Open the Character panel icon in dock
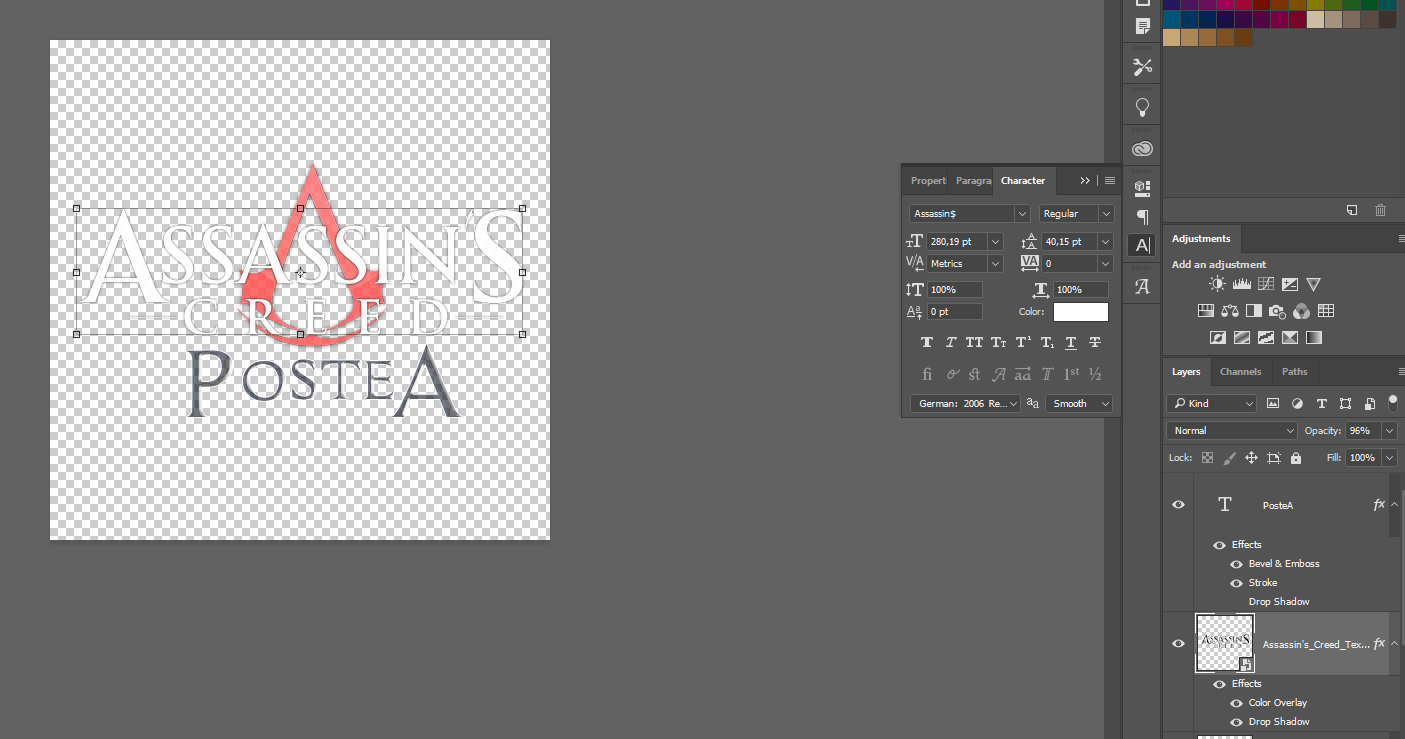Image resolution: width=1405 pixels, height=739 pixels. pos(1142,245)
